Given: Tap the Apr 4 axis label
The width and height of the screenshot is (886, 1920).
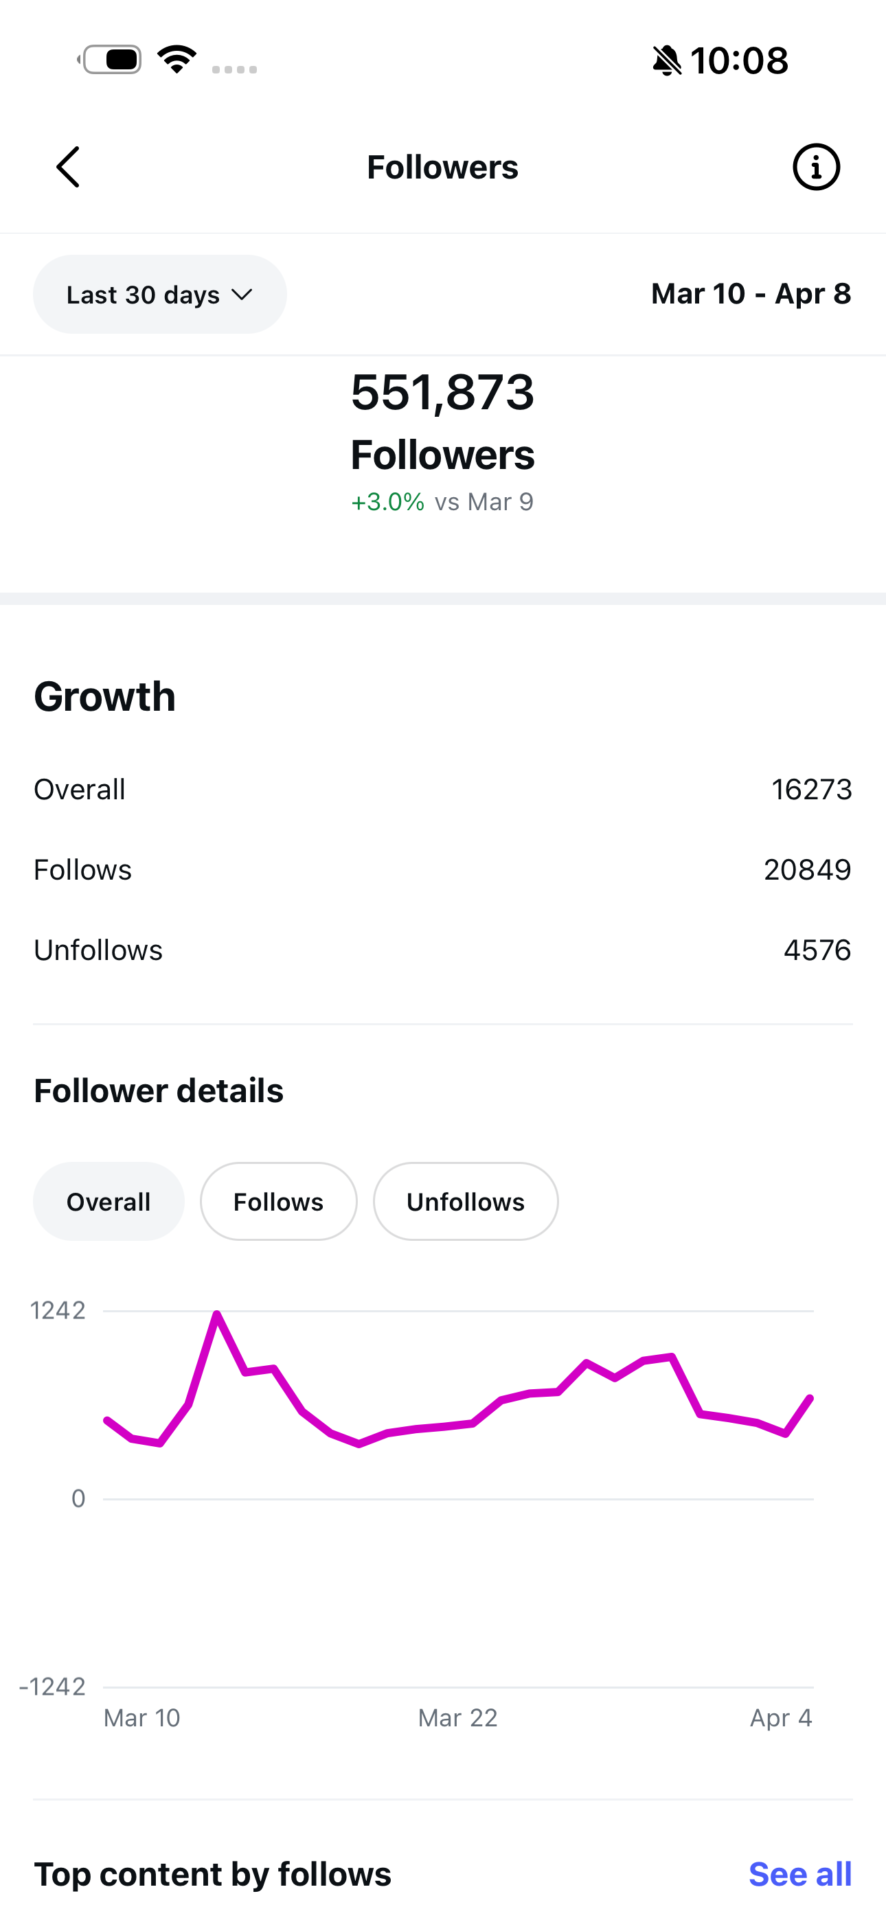Looking at the screenshot, I should coord(781,1718).
